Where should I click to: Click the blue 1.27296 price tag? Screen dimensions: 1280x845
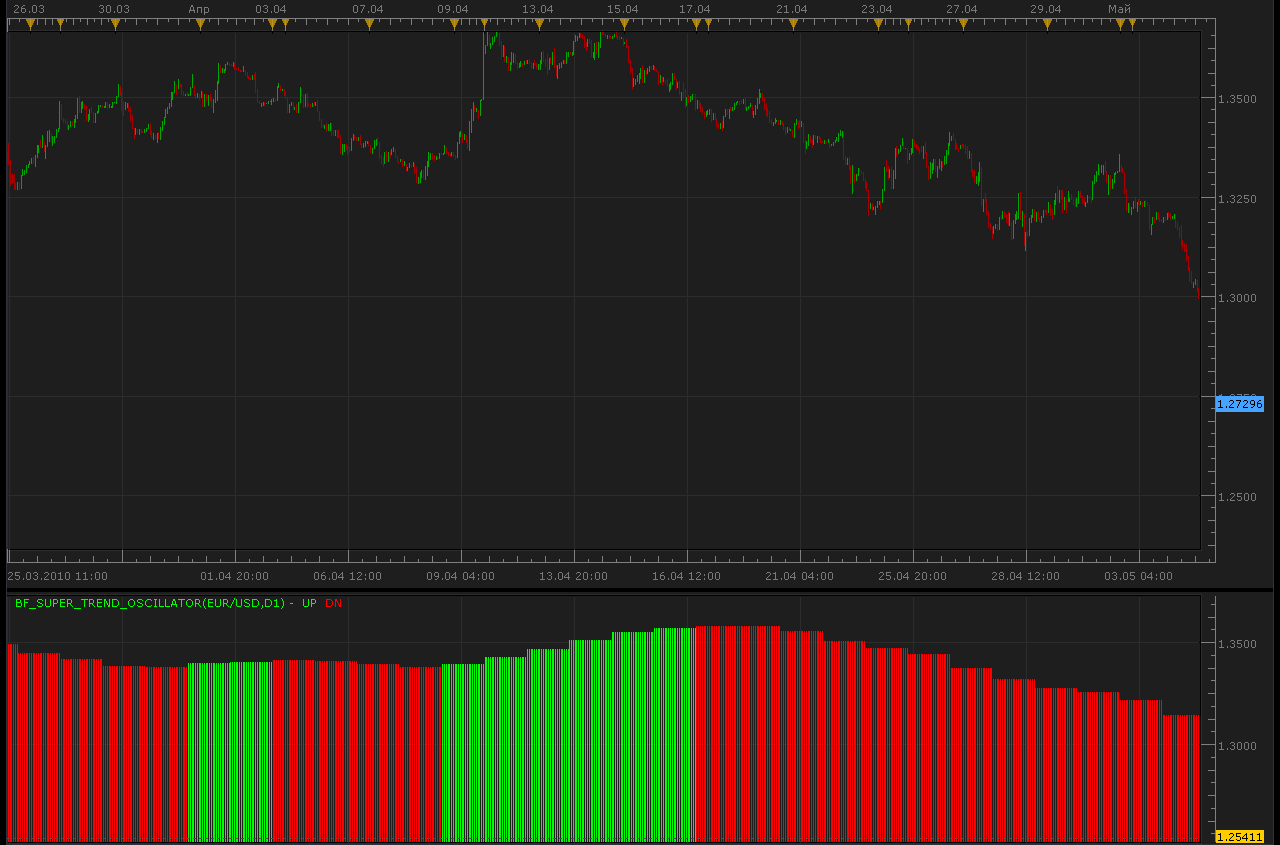1240,404
